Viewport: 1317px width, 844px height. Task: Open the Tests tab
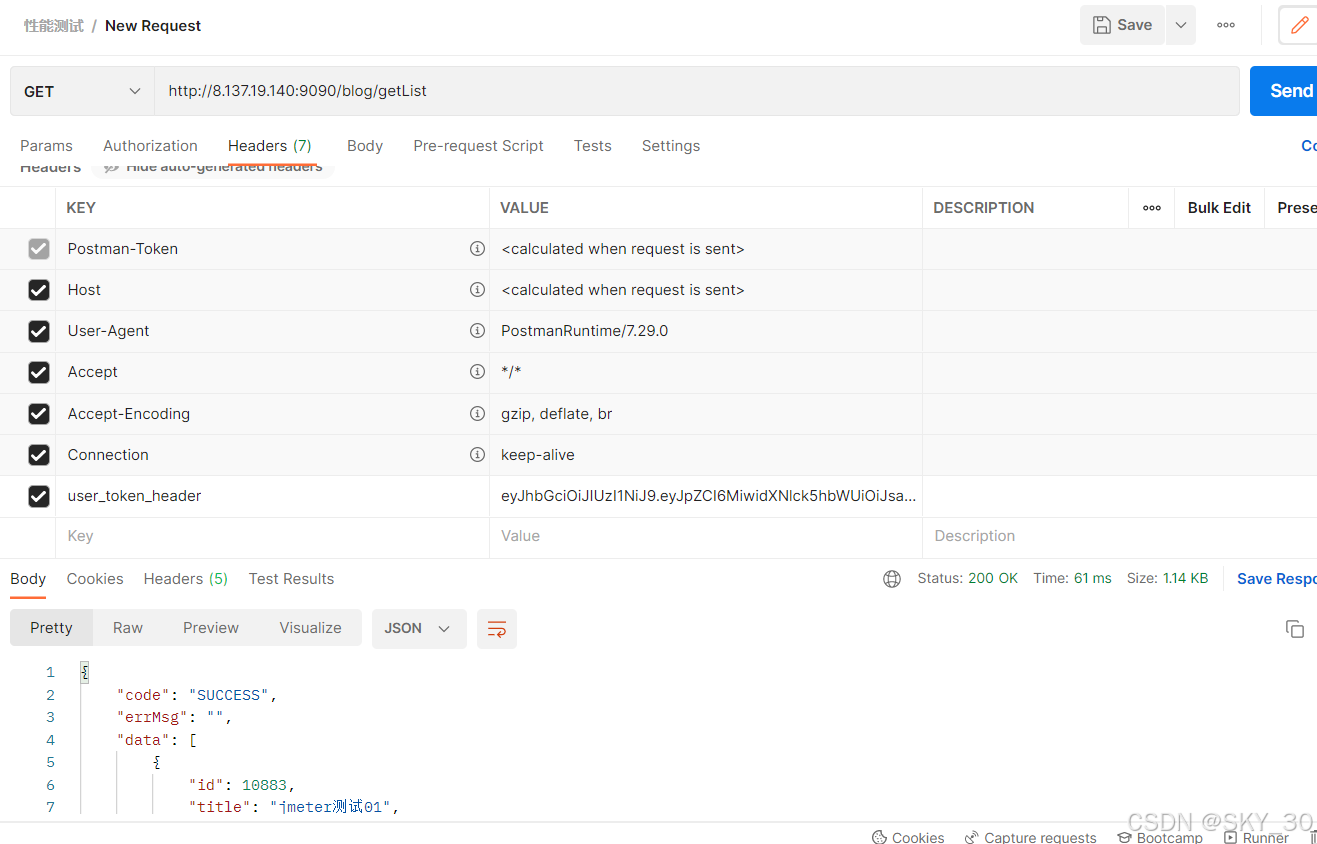point(592,146)
